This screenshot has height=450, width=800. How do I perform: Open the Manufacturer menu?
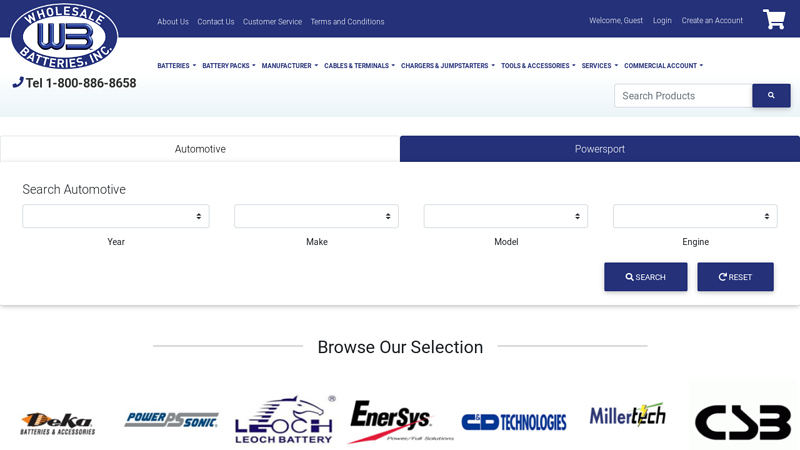(x=290, y=66)
